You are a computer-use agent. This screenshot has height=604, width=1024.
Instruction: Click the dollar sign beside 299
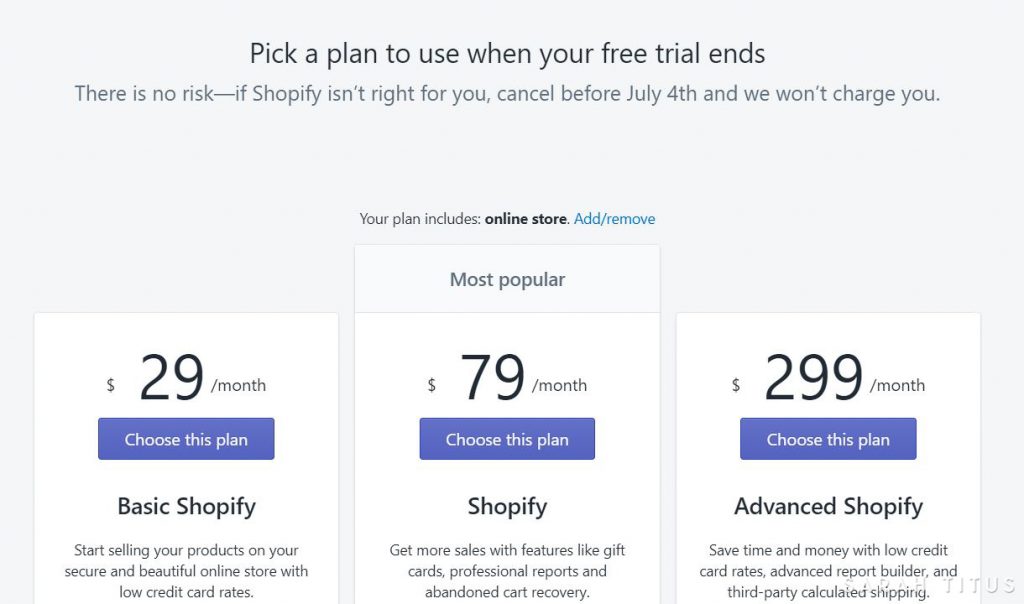tap(736, 385)
